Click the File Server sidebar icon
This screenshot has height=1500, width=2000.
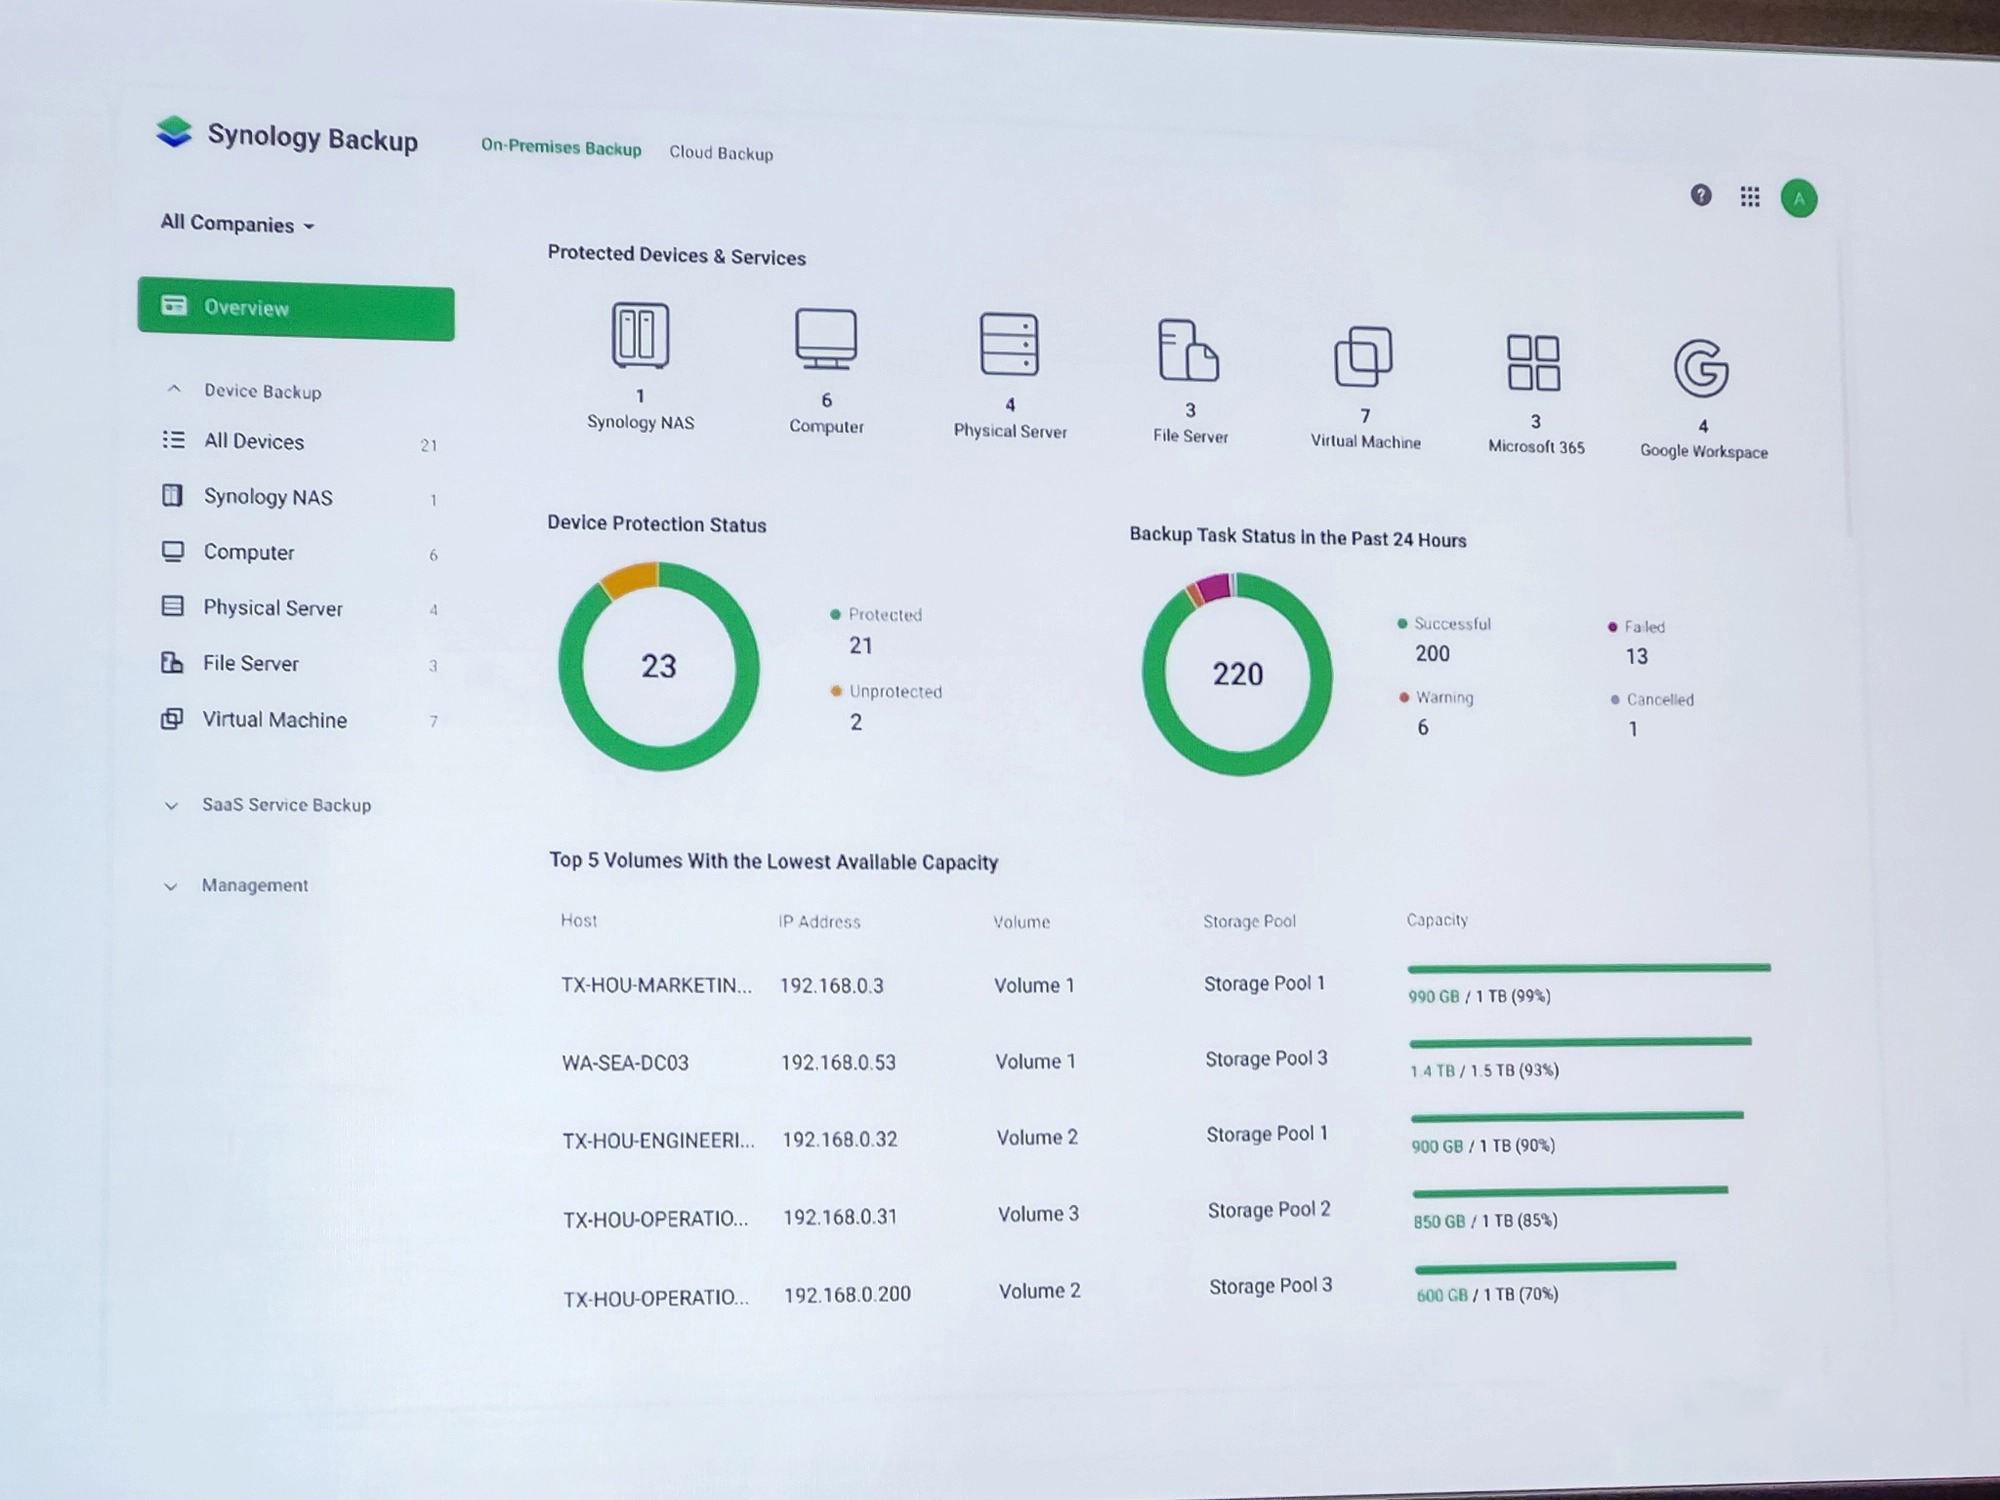(172, 662)
